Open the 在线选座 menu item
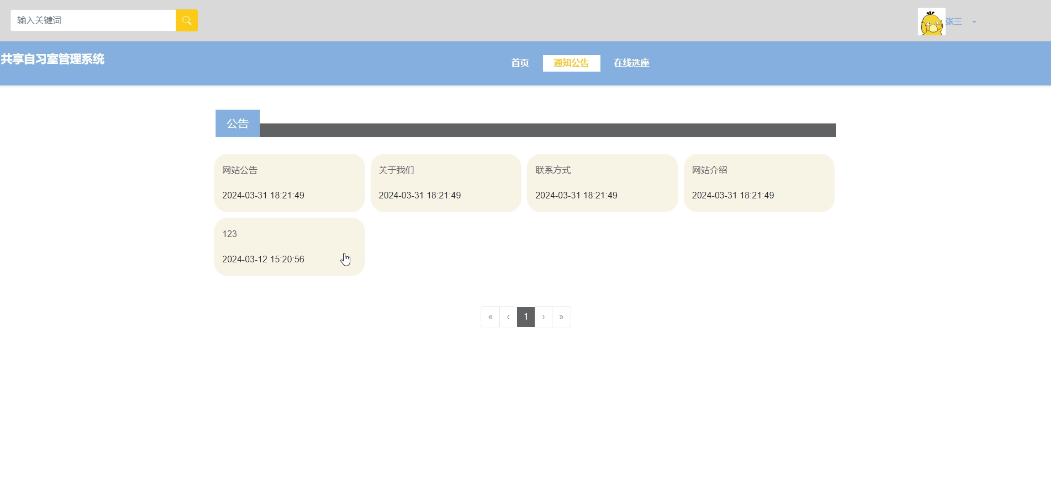Viewport: 1051px width, 491px height. click(x=631, y=63)
